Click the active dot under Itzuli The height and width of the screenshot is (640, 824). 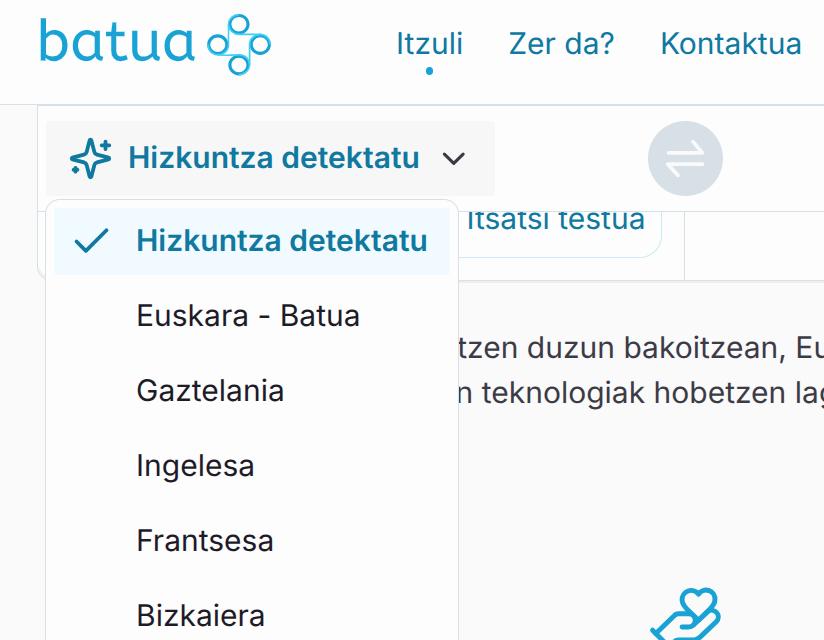tap(429, 71)
